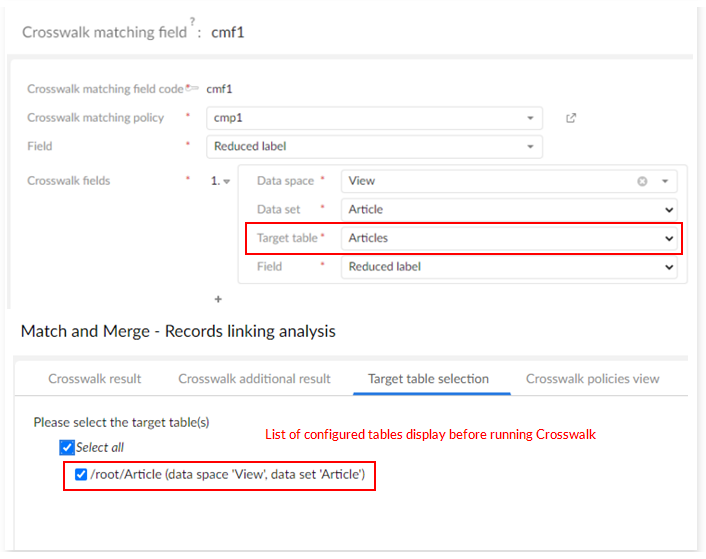The height and width of the screenshot is (559, 706).
Task: Collapse crosswalk field item number 1
Action: (x=226, y=181)
